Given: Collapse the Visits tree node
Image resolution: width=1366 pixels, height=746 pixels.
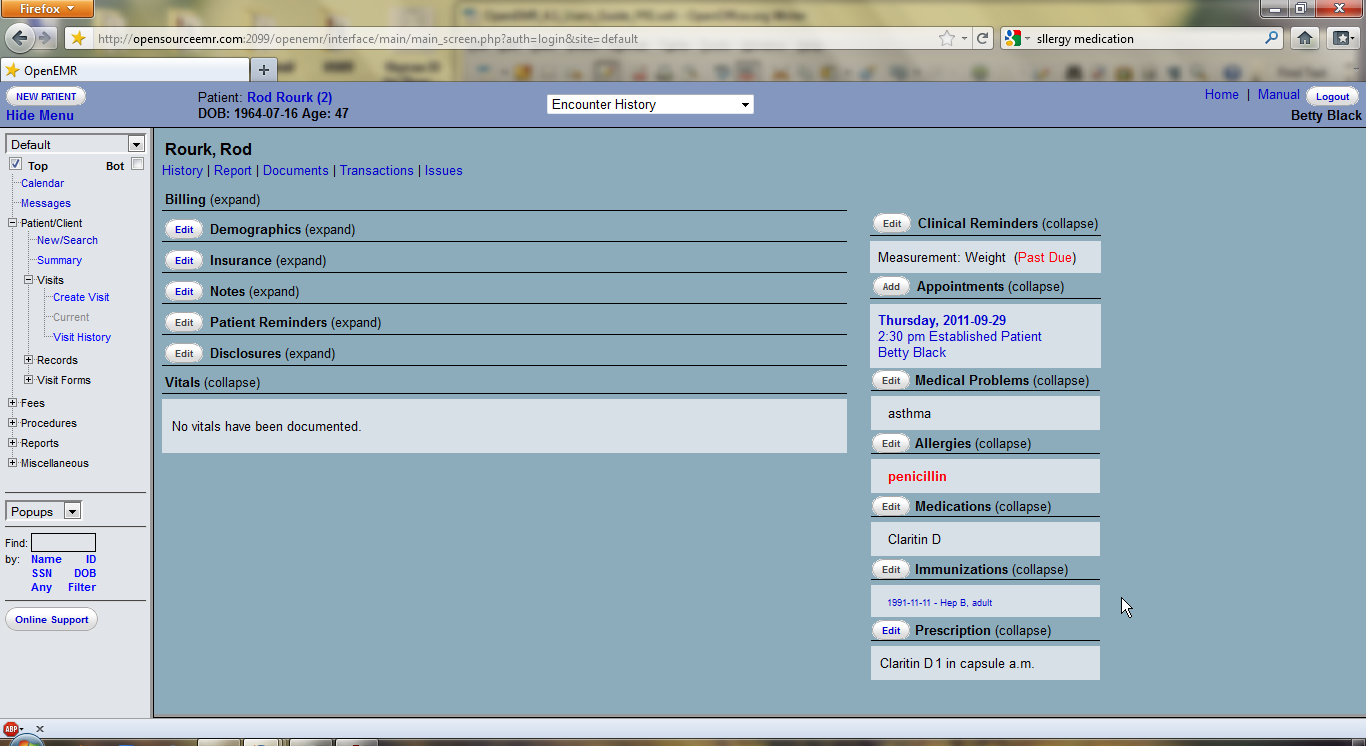Looking at the screenshot, I should [x=29, y=280].
